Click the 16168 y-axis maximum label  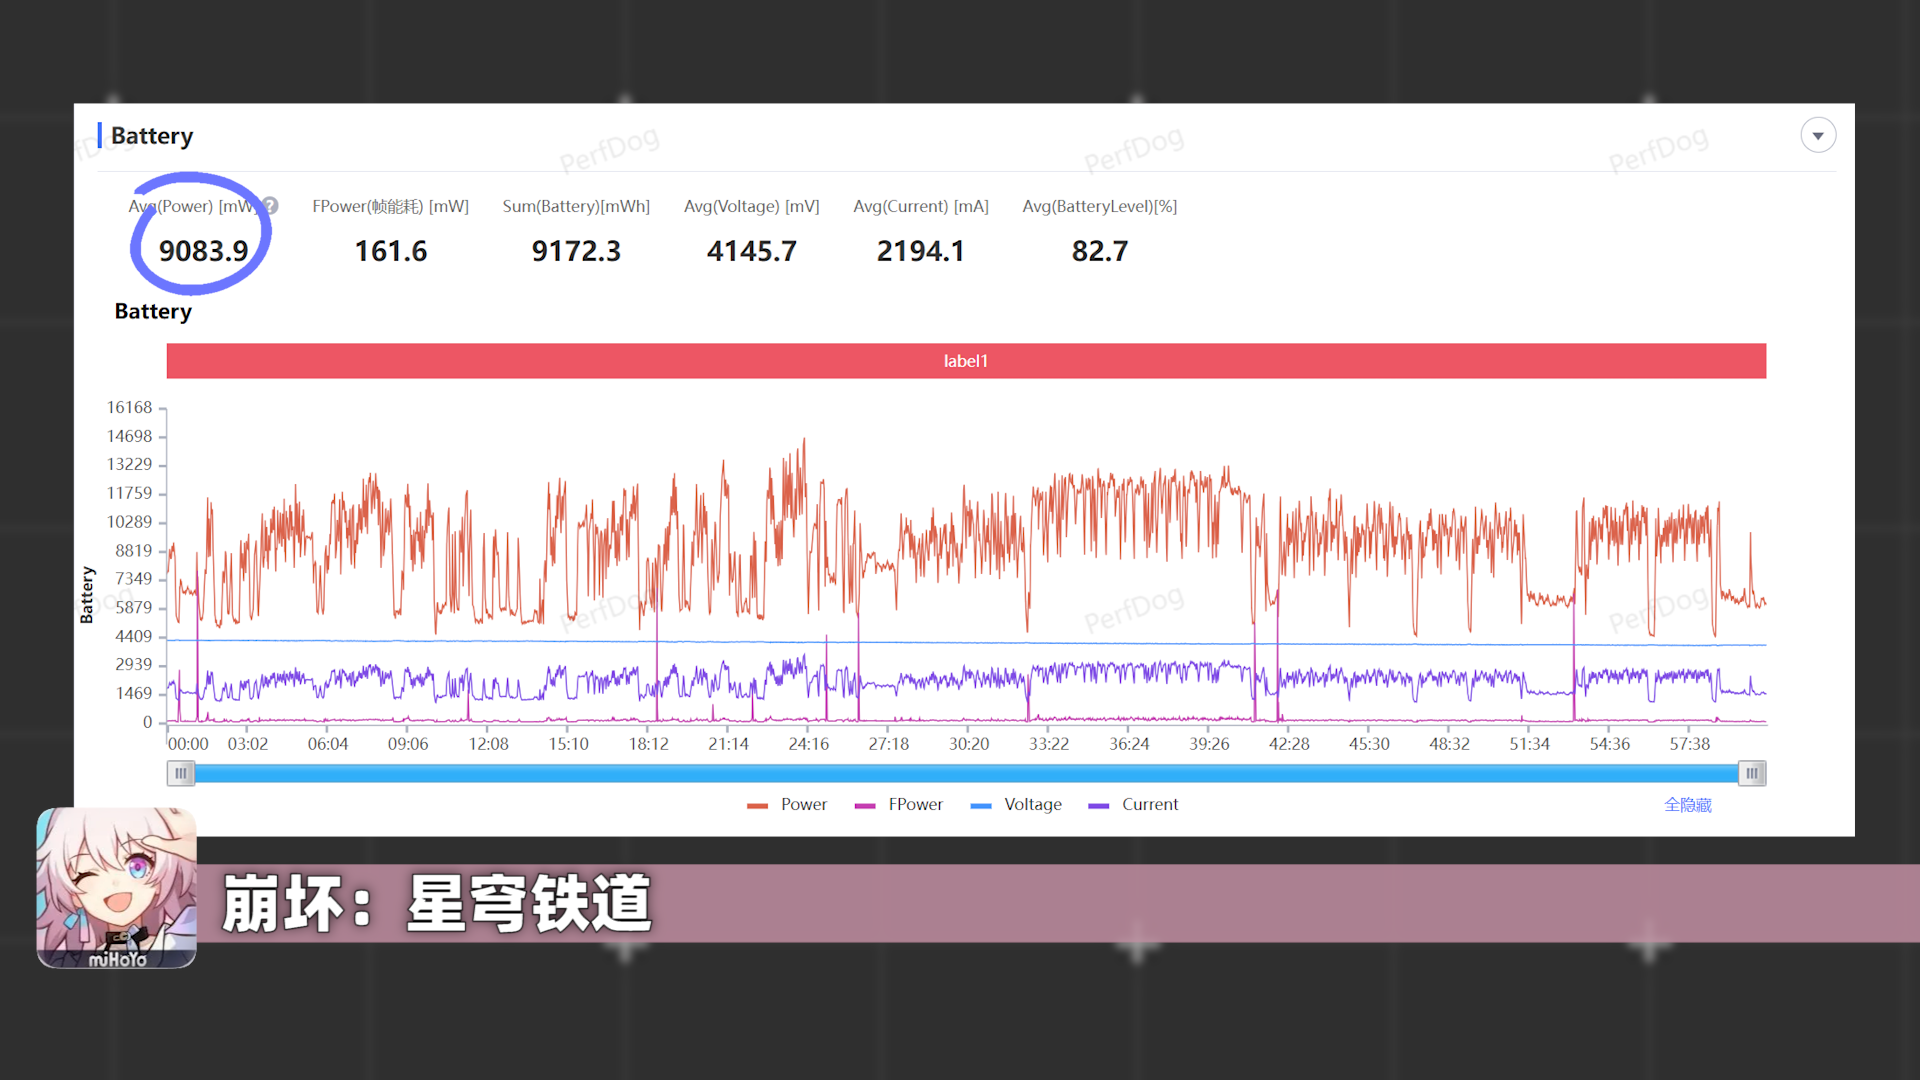[130, 407]
